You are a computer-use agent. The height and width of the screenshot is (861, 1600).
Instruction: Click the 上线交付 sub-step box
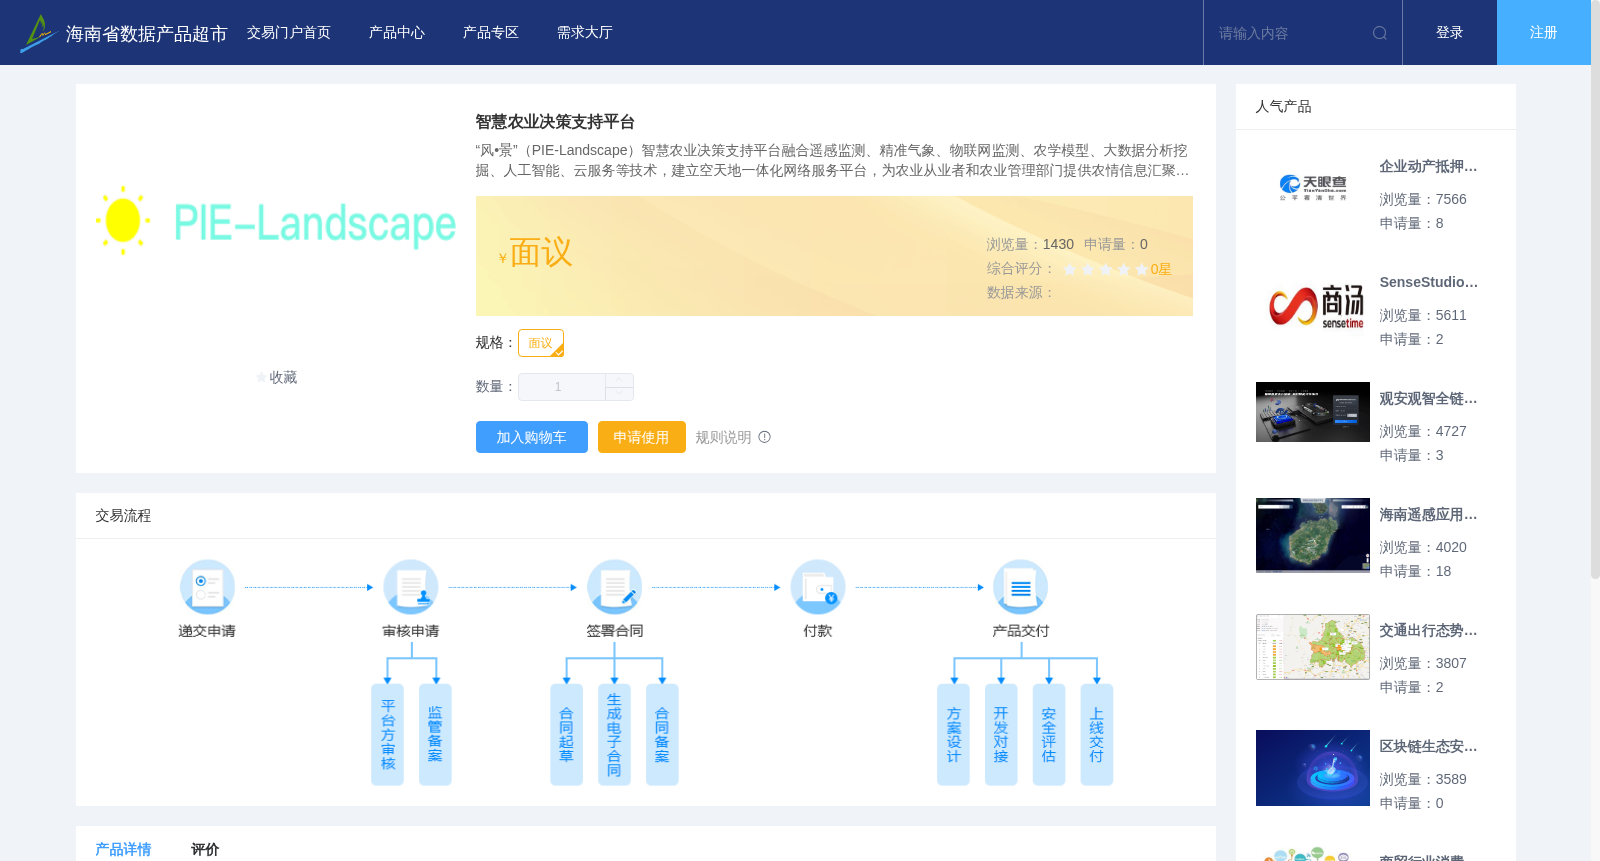1097,735
